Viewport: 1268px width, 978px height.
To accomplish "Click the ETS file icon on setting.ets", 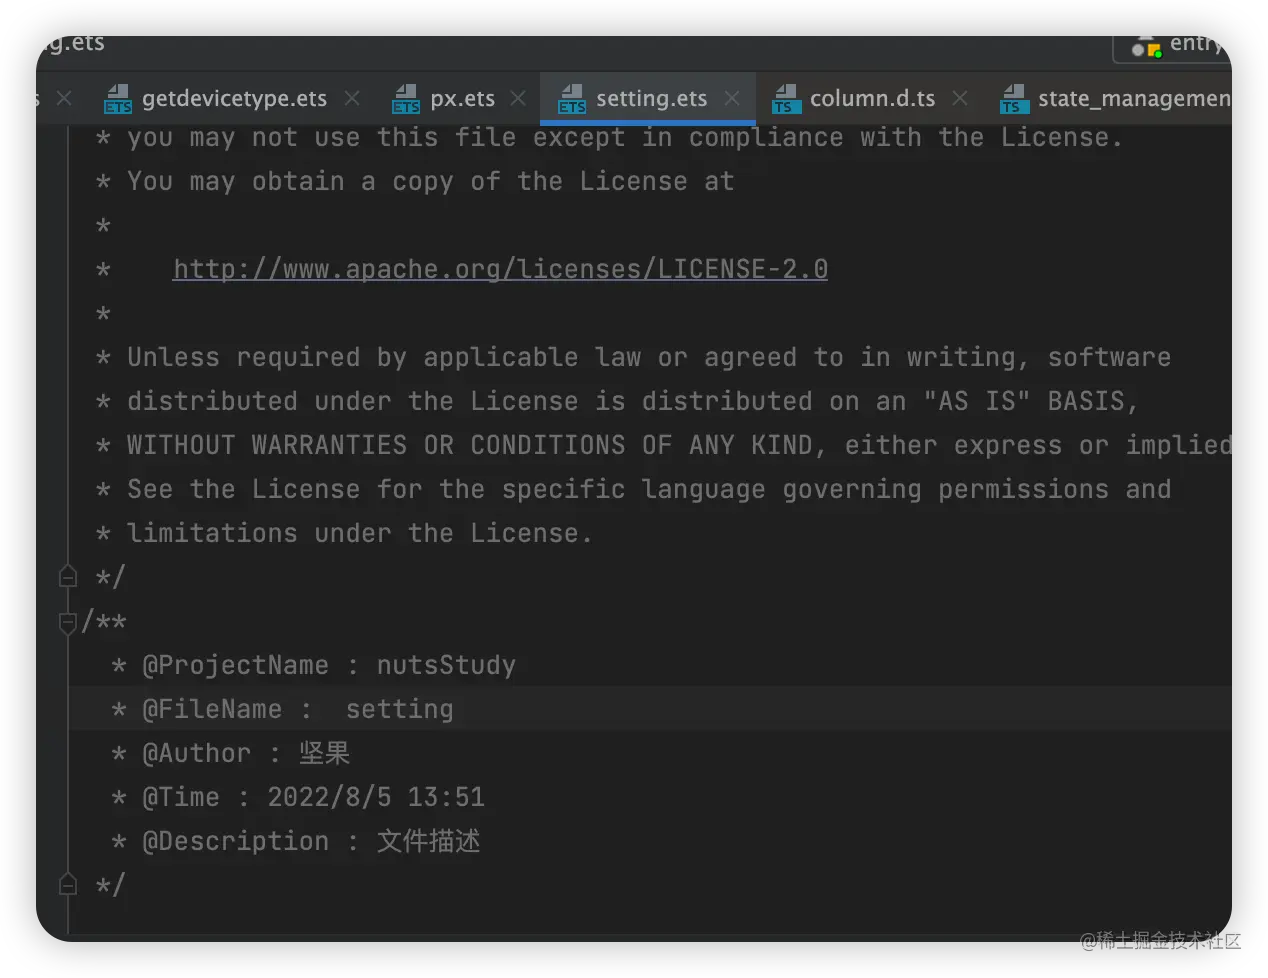I will tap(572, 99).
